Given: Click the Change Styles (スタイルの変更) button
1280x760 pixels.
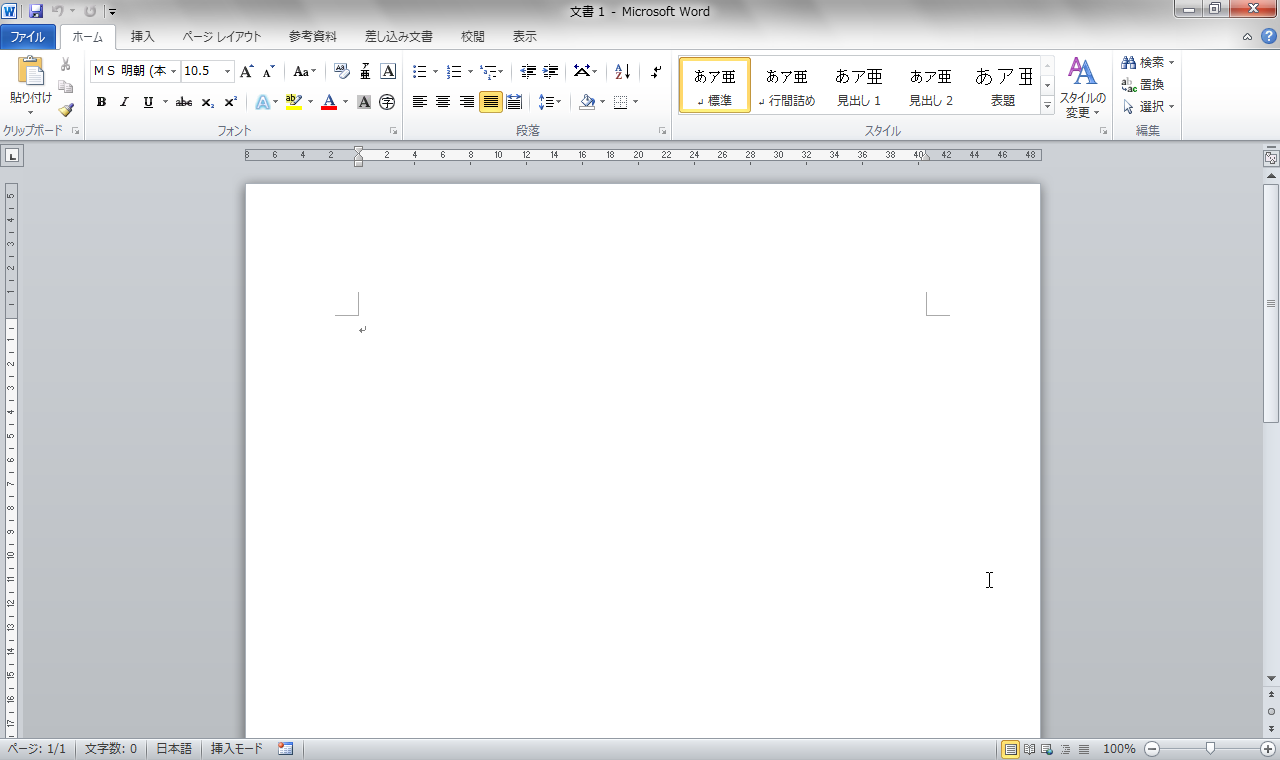Looking at the screenshot, I should pyautogui.click(x=1083, y=88).
